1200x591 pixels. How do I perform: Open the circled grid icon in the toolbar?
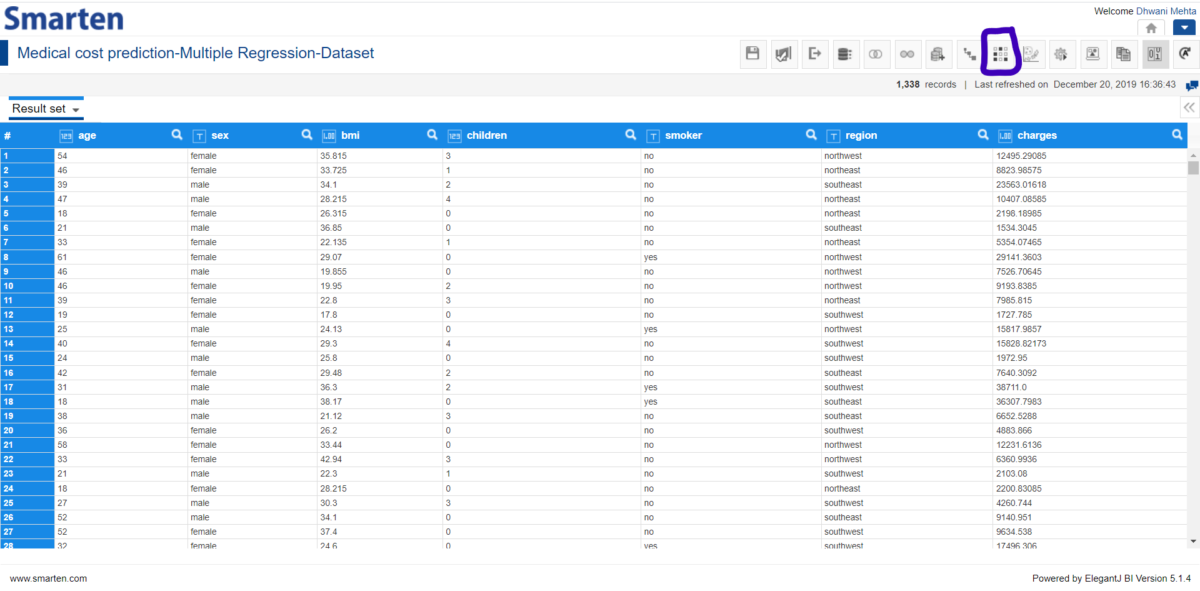(1000, 54)
